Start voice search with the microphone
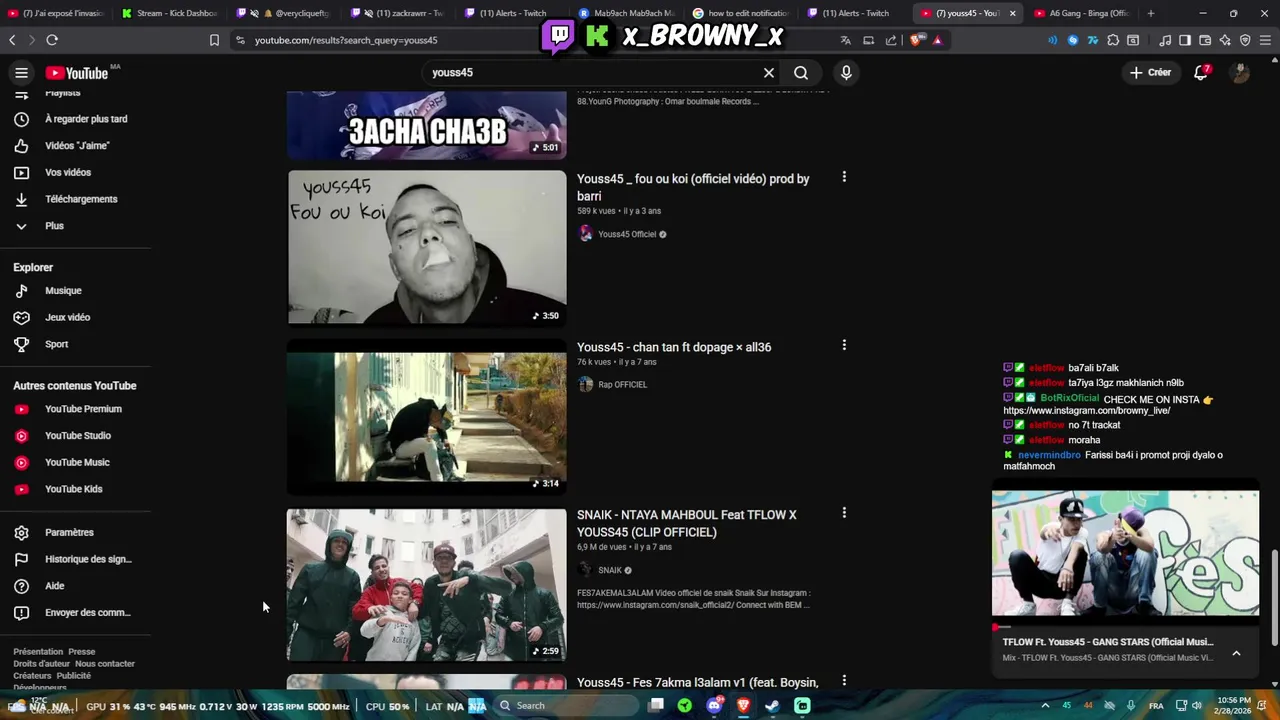This screenshot has width=1280, height=720. coord(846,73)
